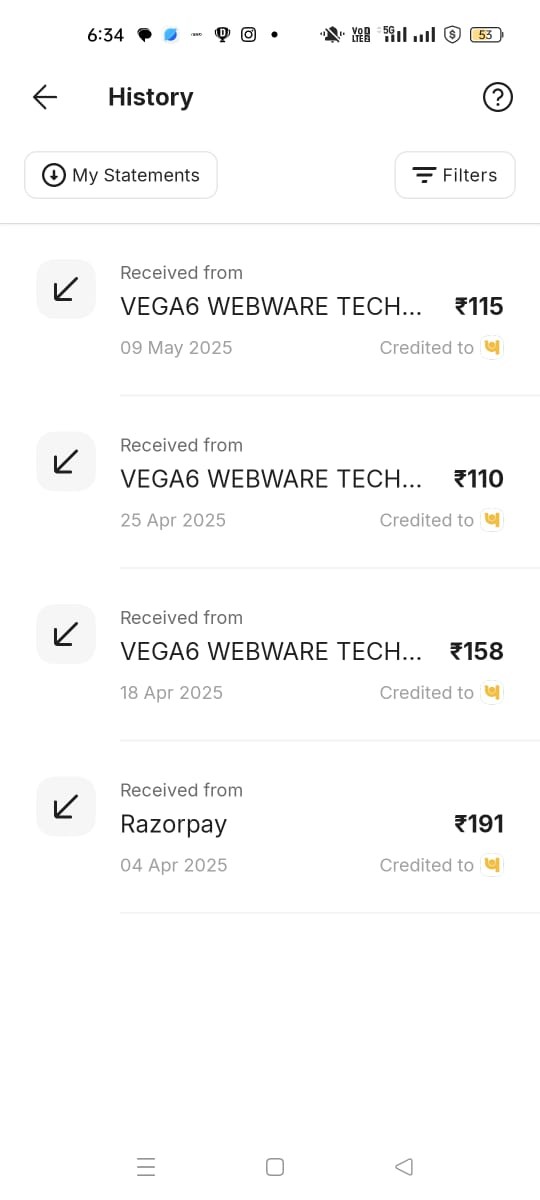Tap the Android home navigation button

pos(275,1167)
